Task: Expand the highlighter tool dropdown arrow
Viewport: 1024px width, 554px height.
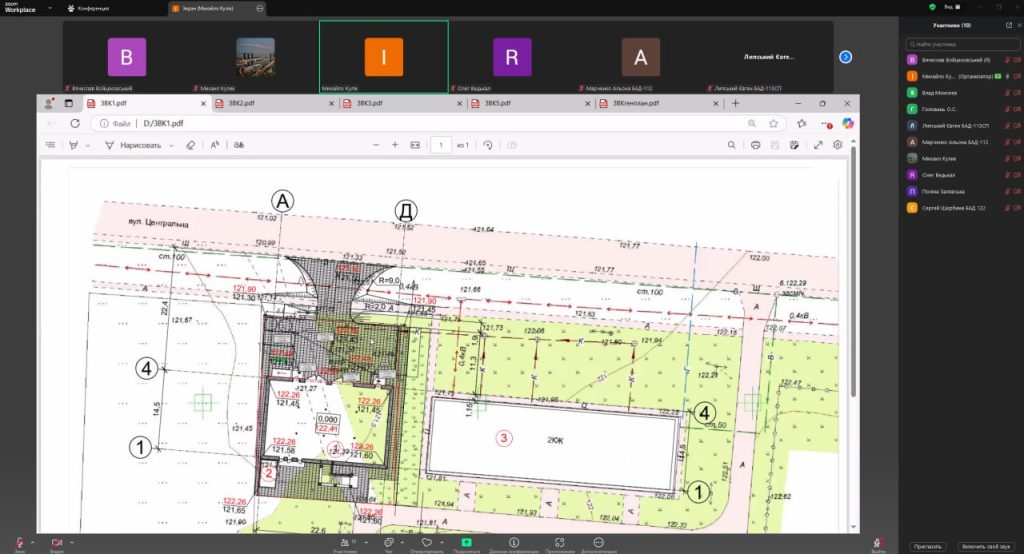Action: (87, 145)
